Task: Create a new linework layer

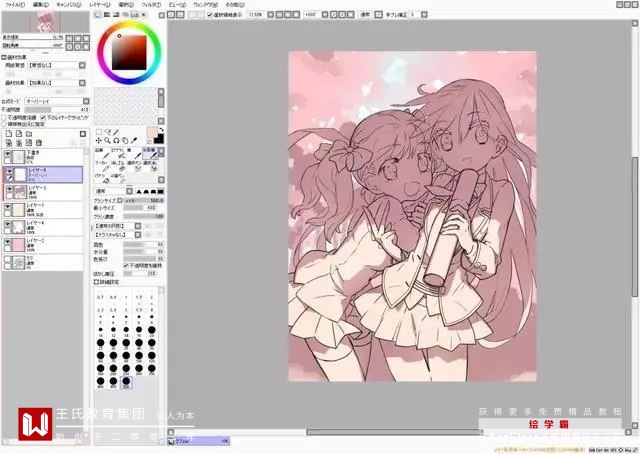Action: coord(19,134)
